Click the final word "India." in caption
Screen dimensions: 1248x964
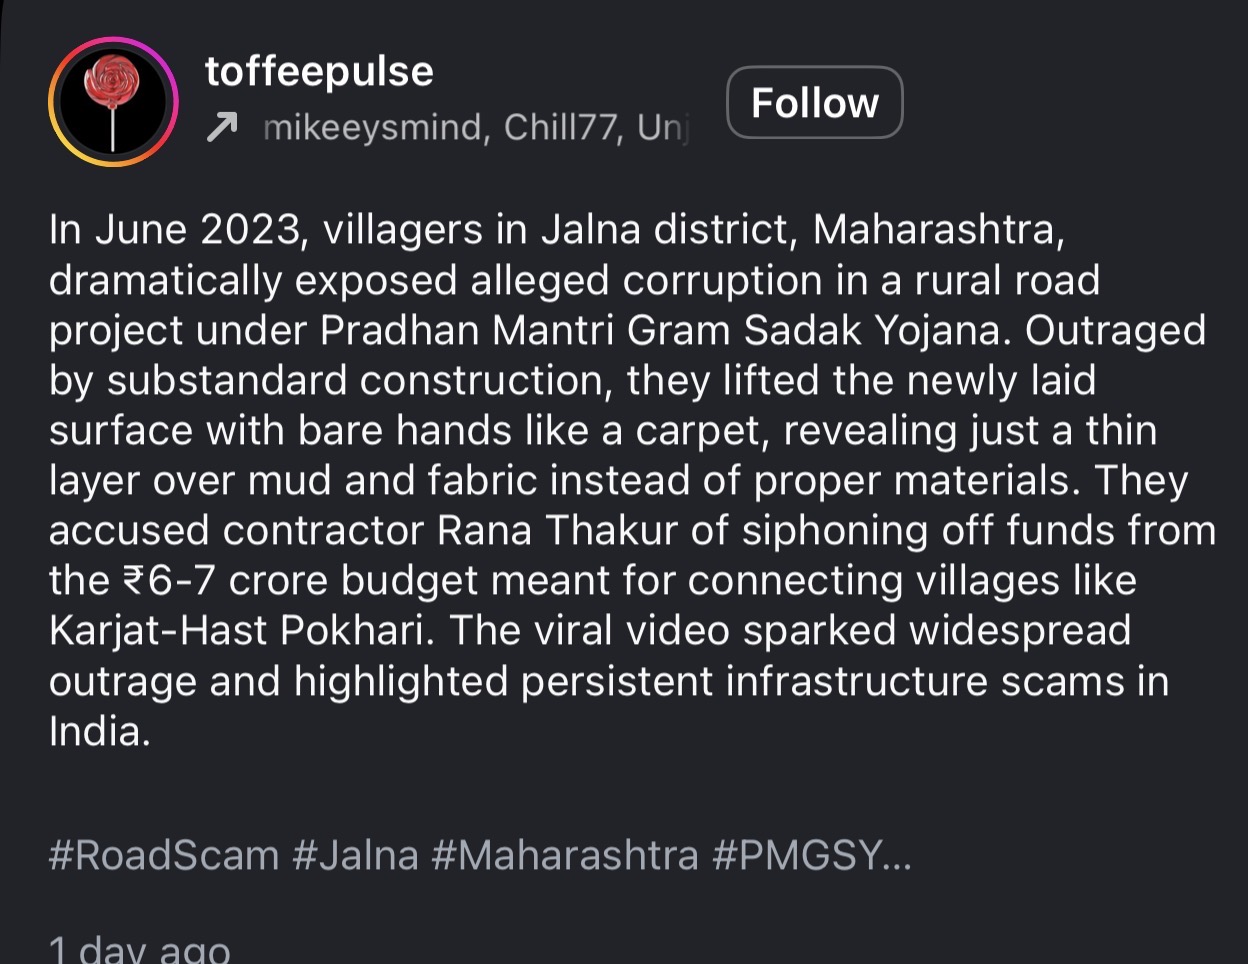tap(99, 732)
